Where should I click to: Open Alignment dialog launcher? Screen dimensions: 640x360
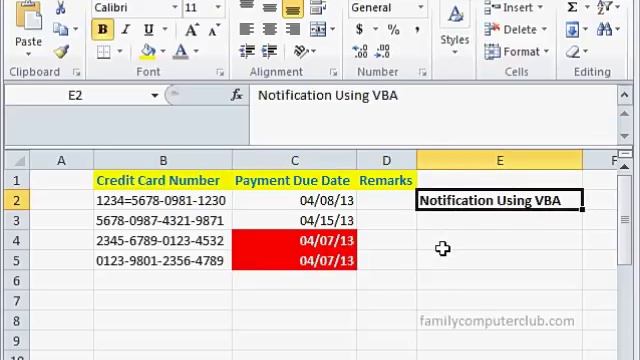pyautogui.click(x=333, y=72)
